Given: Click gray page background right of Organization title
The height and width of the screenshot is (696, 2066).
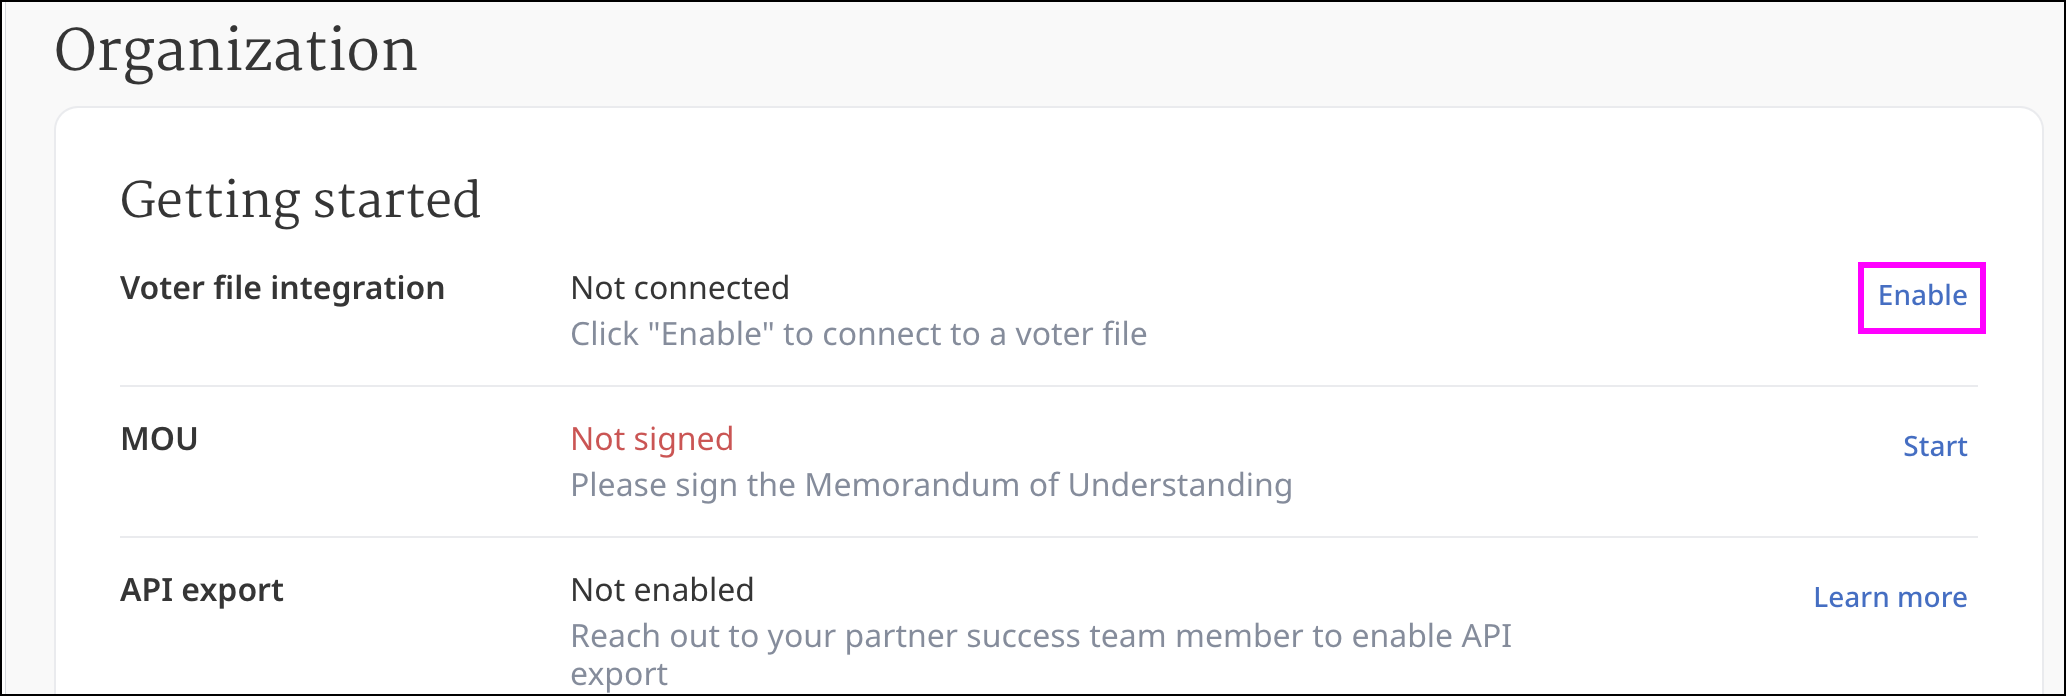Looking at the screenshot, I should pos(1200,50).
